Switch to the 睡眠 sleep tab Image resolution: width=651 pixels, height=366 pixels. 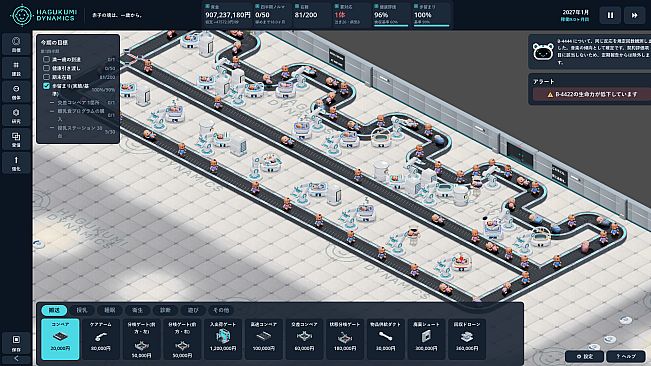[x=110, y=310]
